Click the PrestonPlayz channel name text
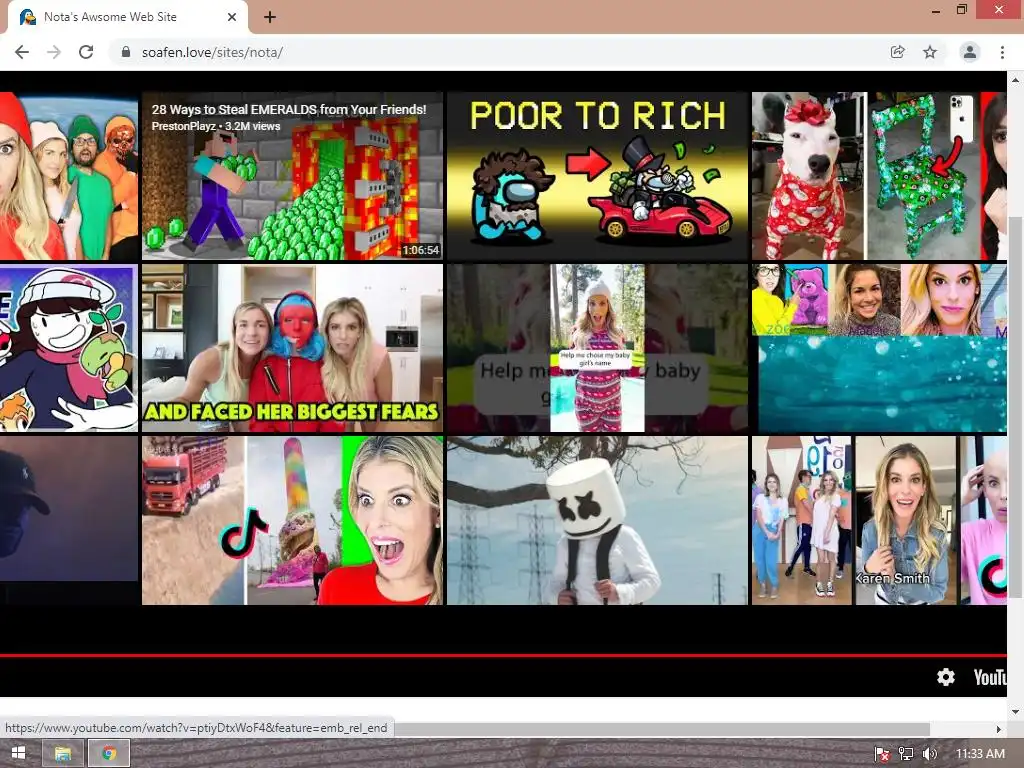The height and width of the screenshot is (768, 1024). pyautogui.click(x=183, y=126)
